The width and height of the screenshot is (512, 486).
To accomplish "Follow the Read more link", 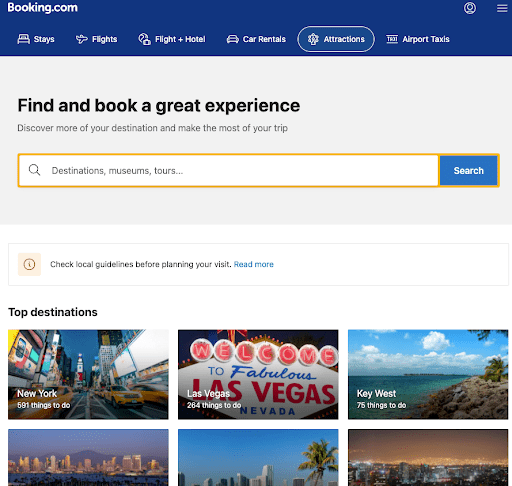I will [x=253, y=264].
